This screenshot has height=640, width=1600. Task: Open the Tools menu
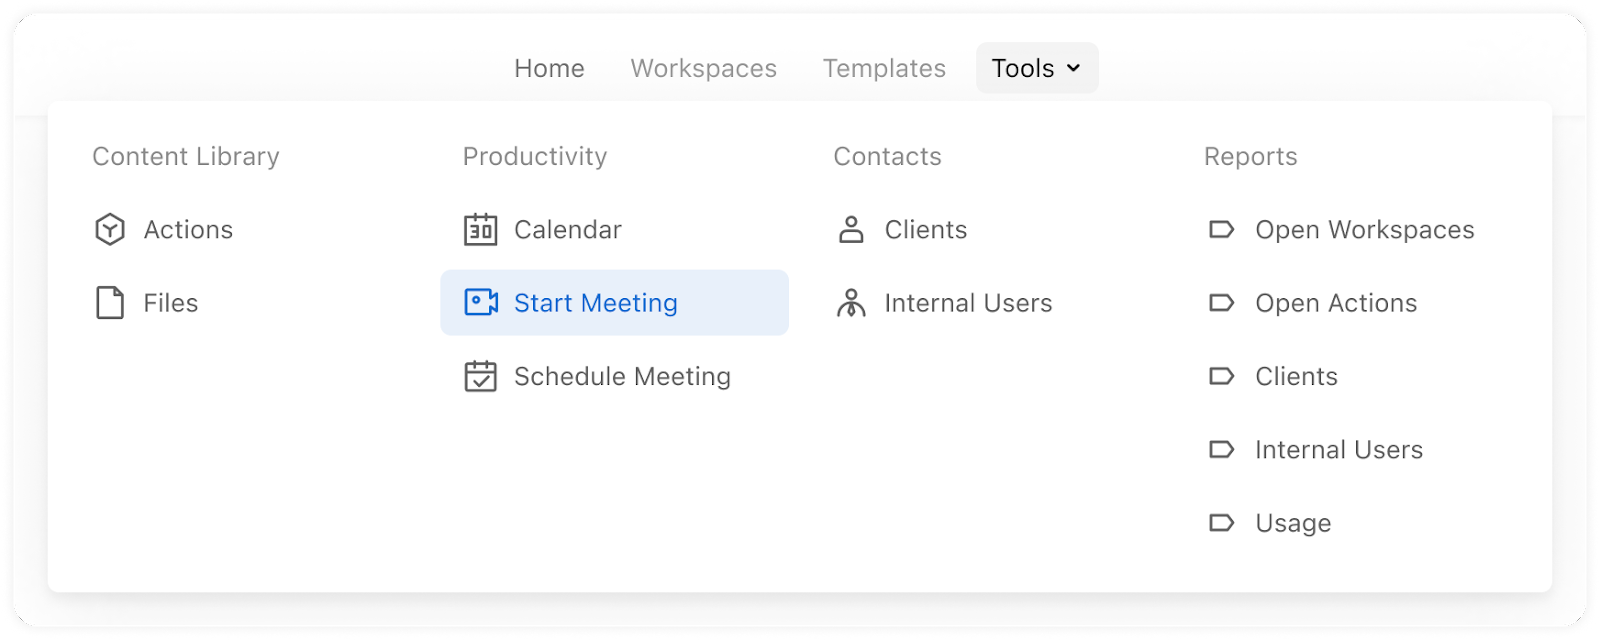coord(1023,68)
